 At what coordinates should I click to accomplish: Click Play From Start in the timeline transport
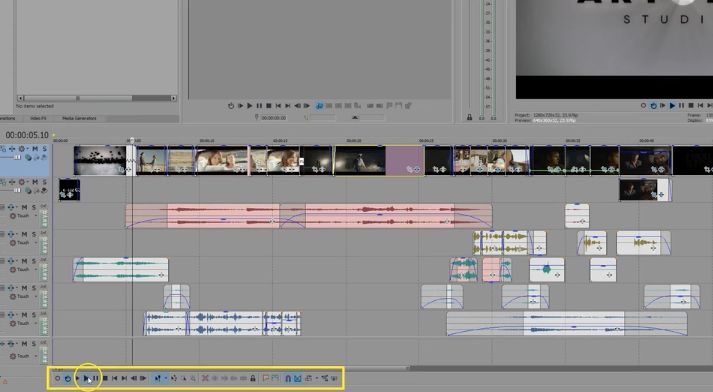point(78,378)
